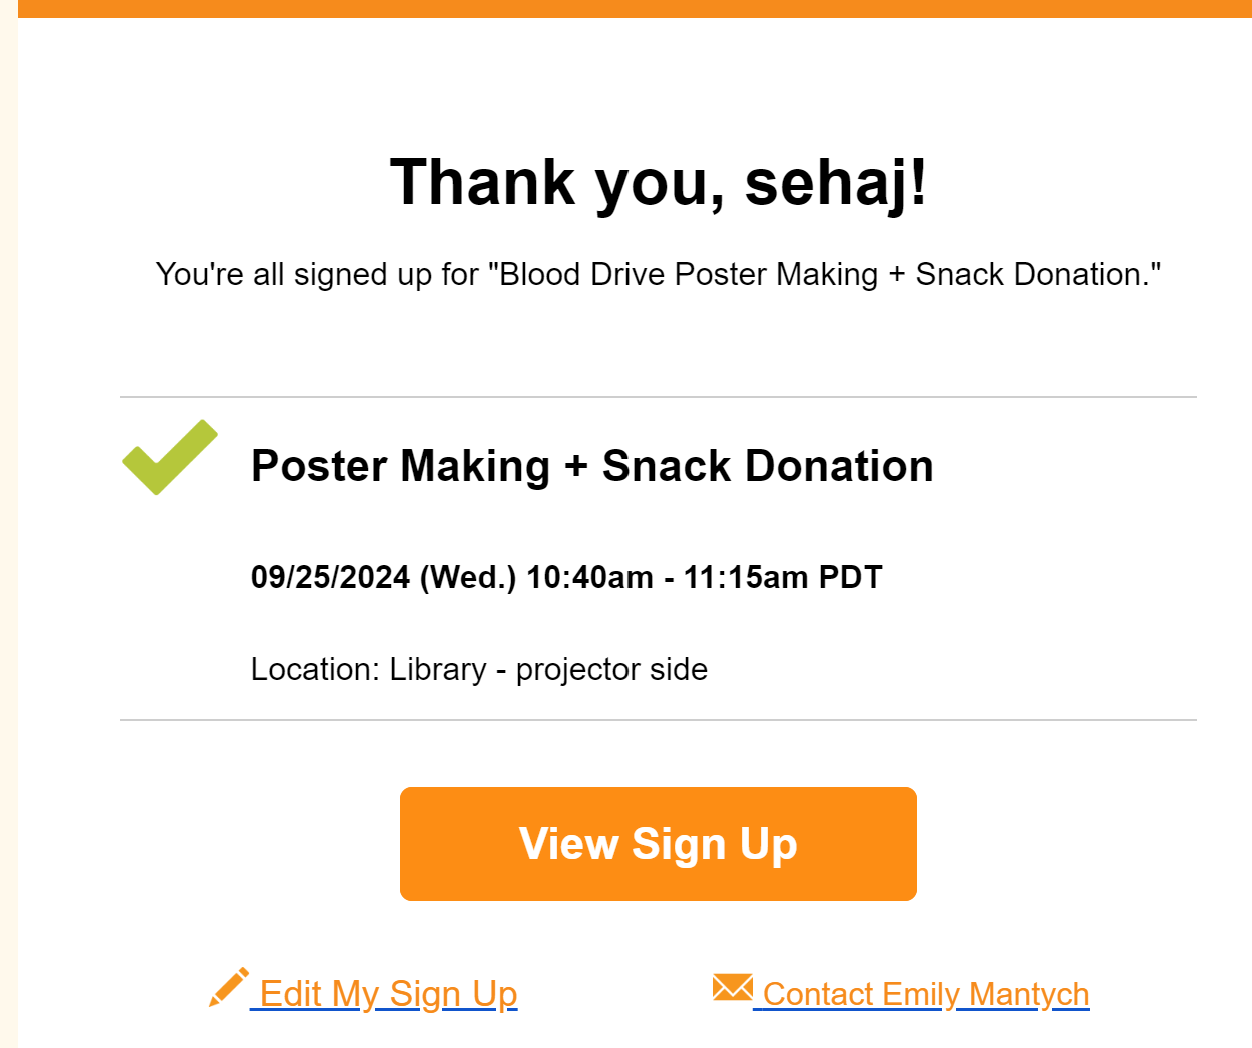Open the Edit My Sign Up link
Viewport: 1252px width, 1048px height.
(x=388, y=994)
